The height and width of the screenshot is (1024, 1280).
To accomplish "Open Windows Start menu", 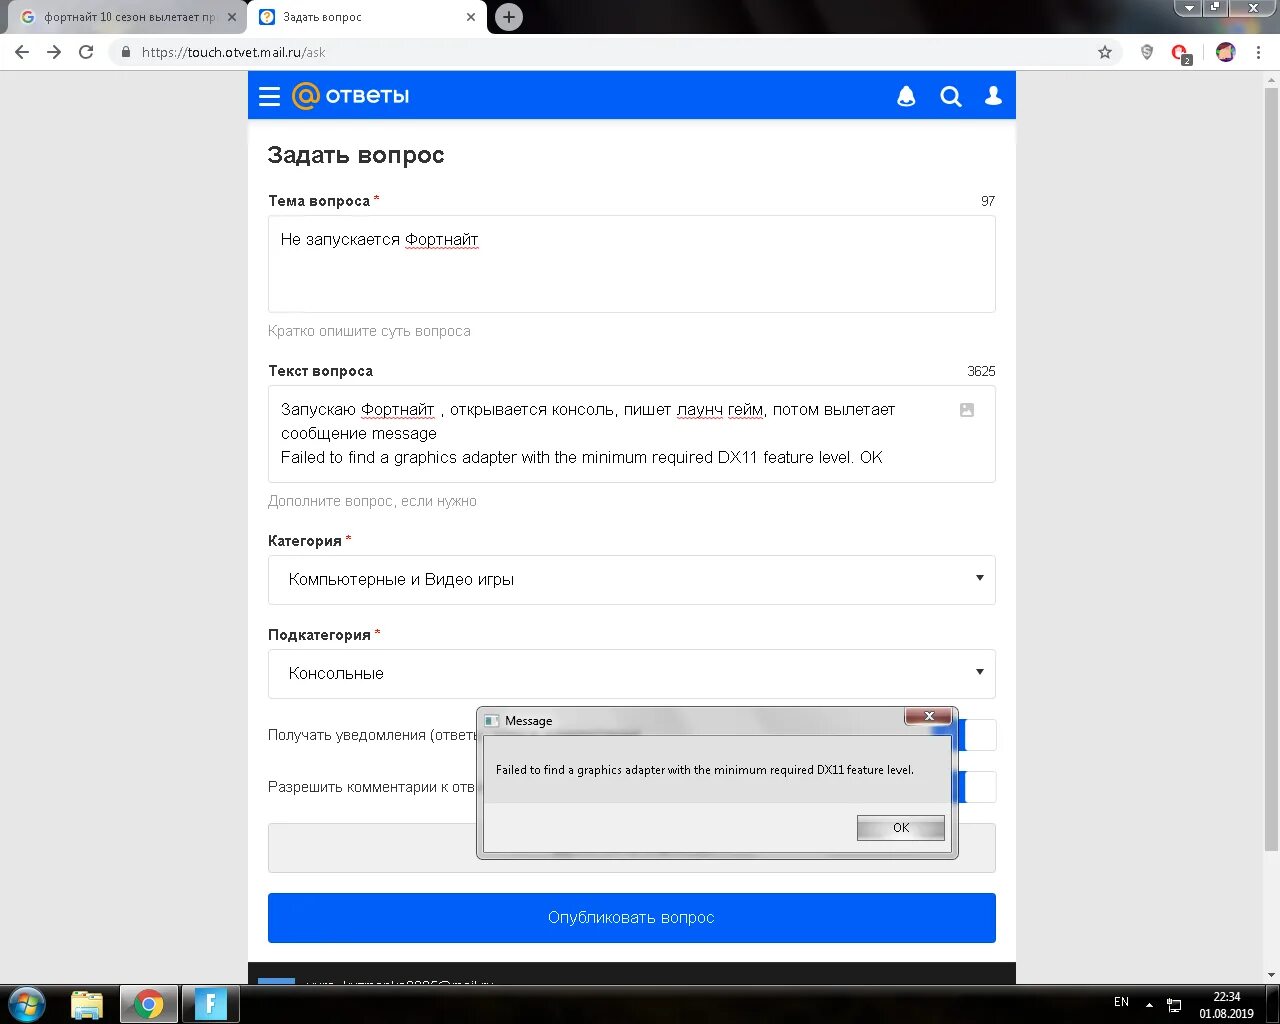I will pos(28,1004).
